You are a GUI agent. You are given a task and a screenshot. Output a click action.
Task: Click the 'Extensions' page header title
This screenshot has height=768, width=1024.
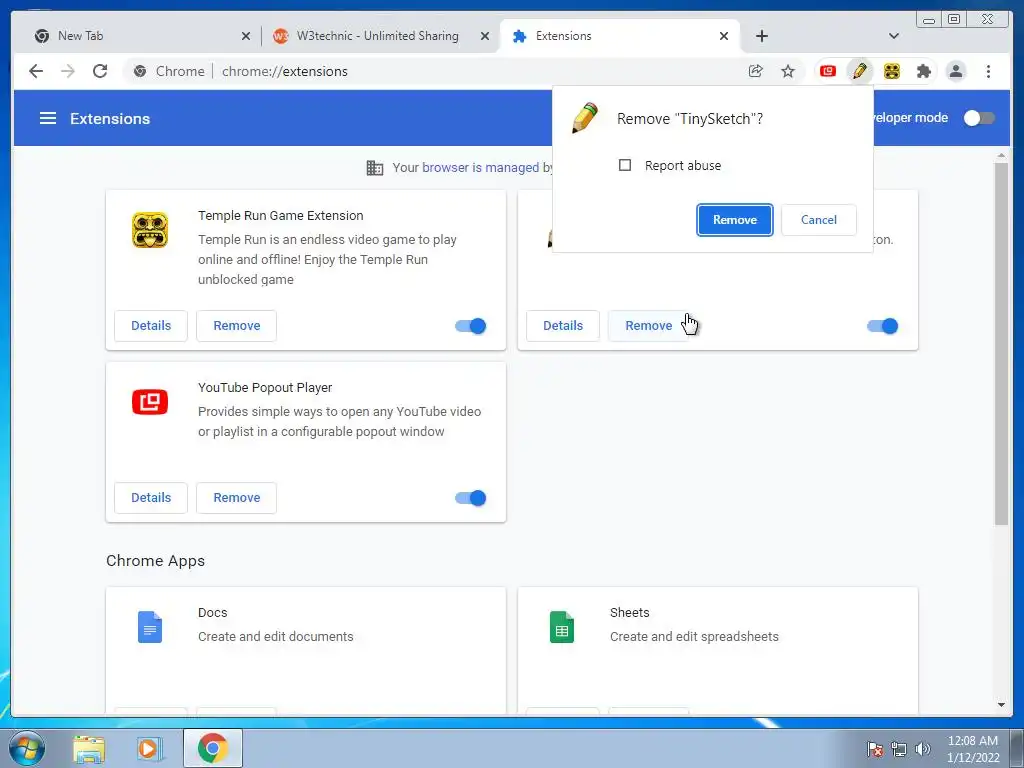(x=110, y=118)
